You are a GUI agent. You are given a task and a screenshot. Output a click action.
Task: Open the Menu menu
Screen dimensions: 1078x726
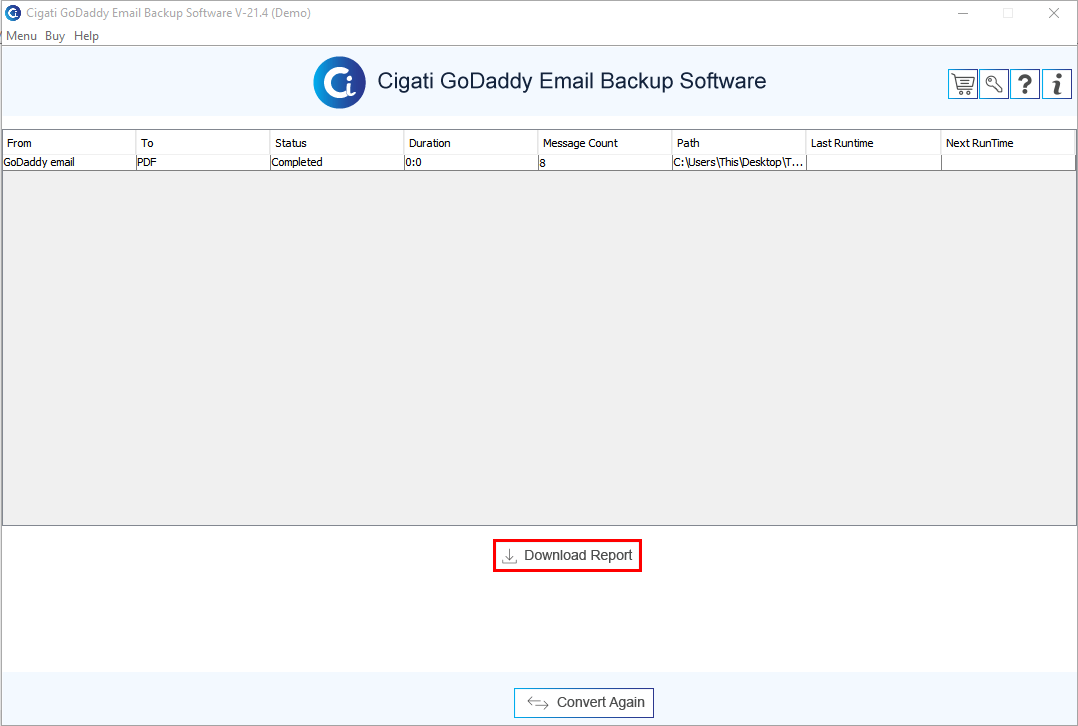click(21, 36)
